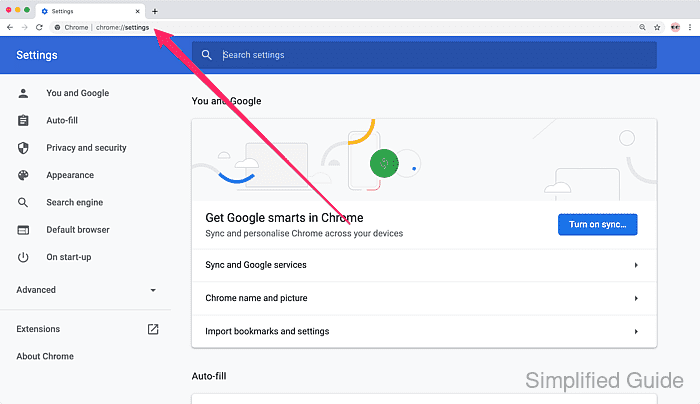Open a new tab with plus button
Viewport: 700px width, 404px height.
pyautogui.click(x=155, y=11)
